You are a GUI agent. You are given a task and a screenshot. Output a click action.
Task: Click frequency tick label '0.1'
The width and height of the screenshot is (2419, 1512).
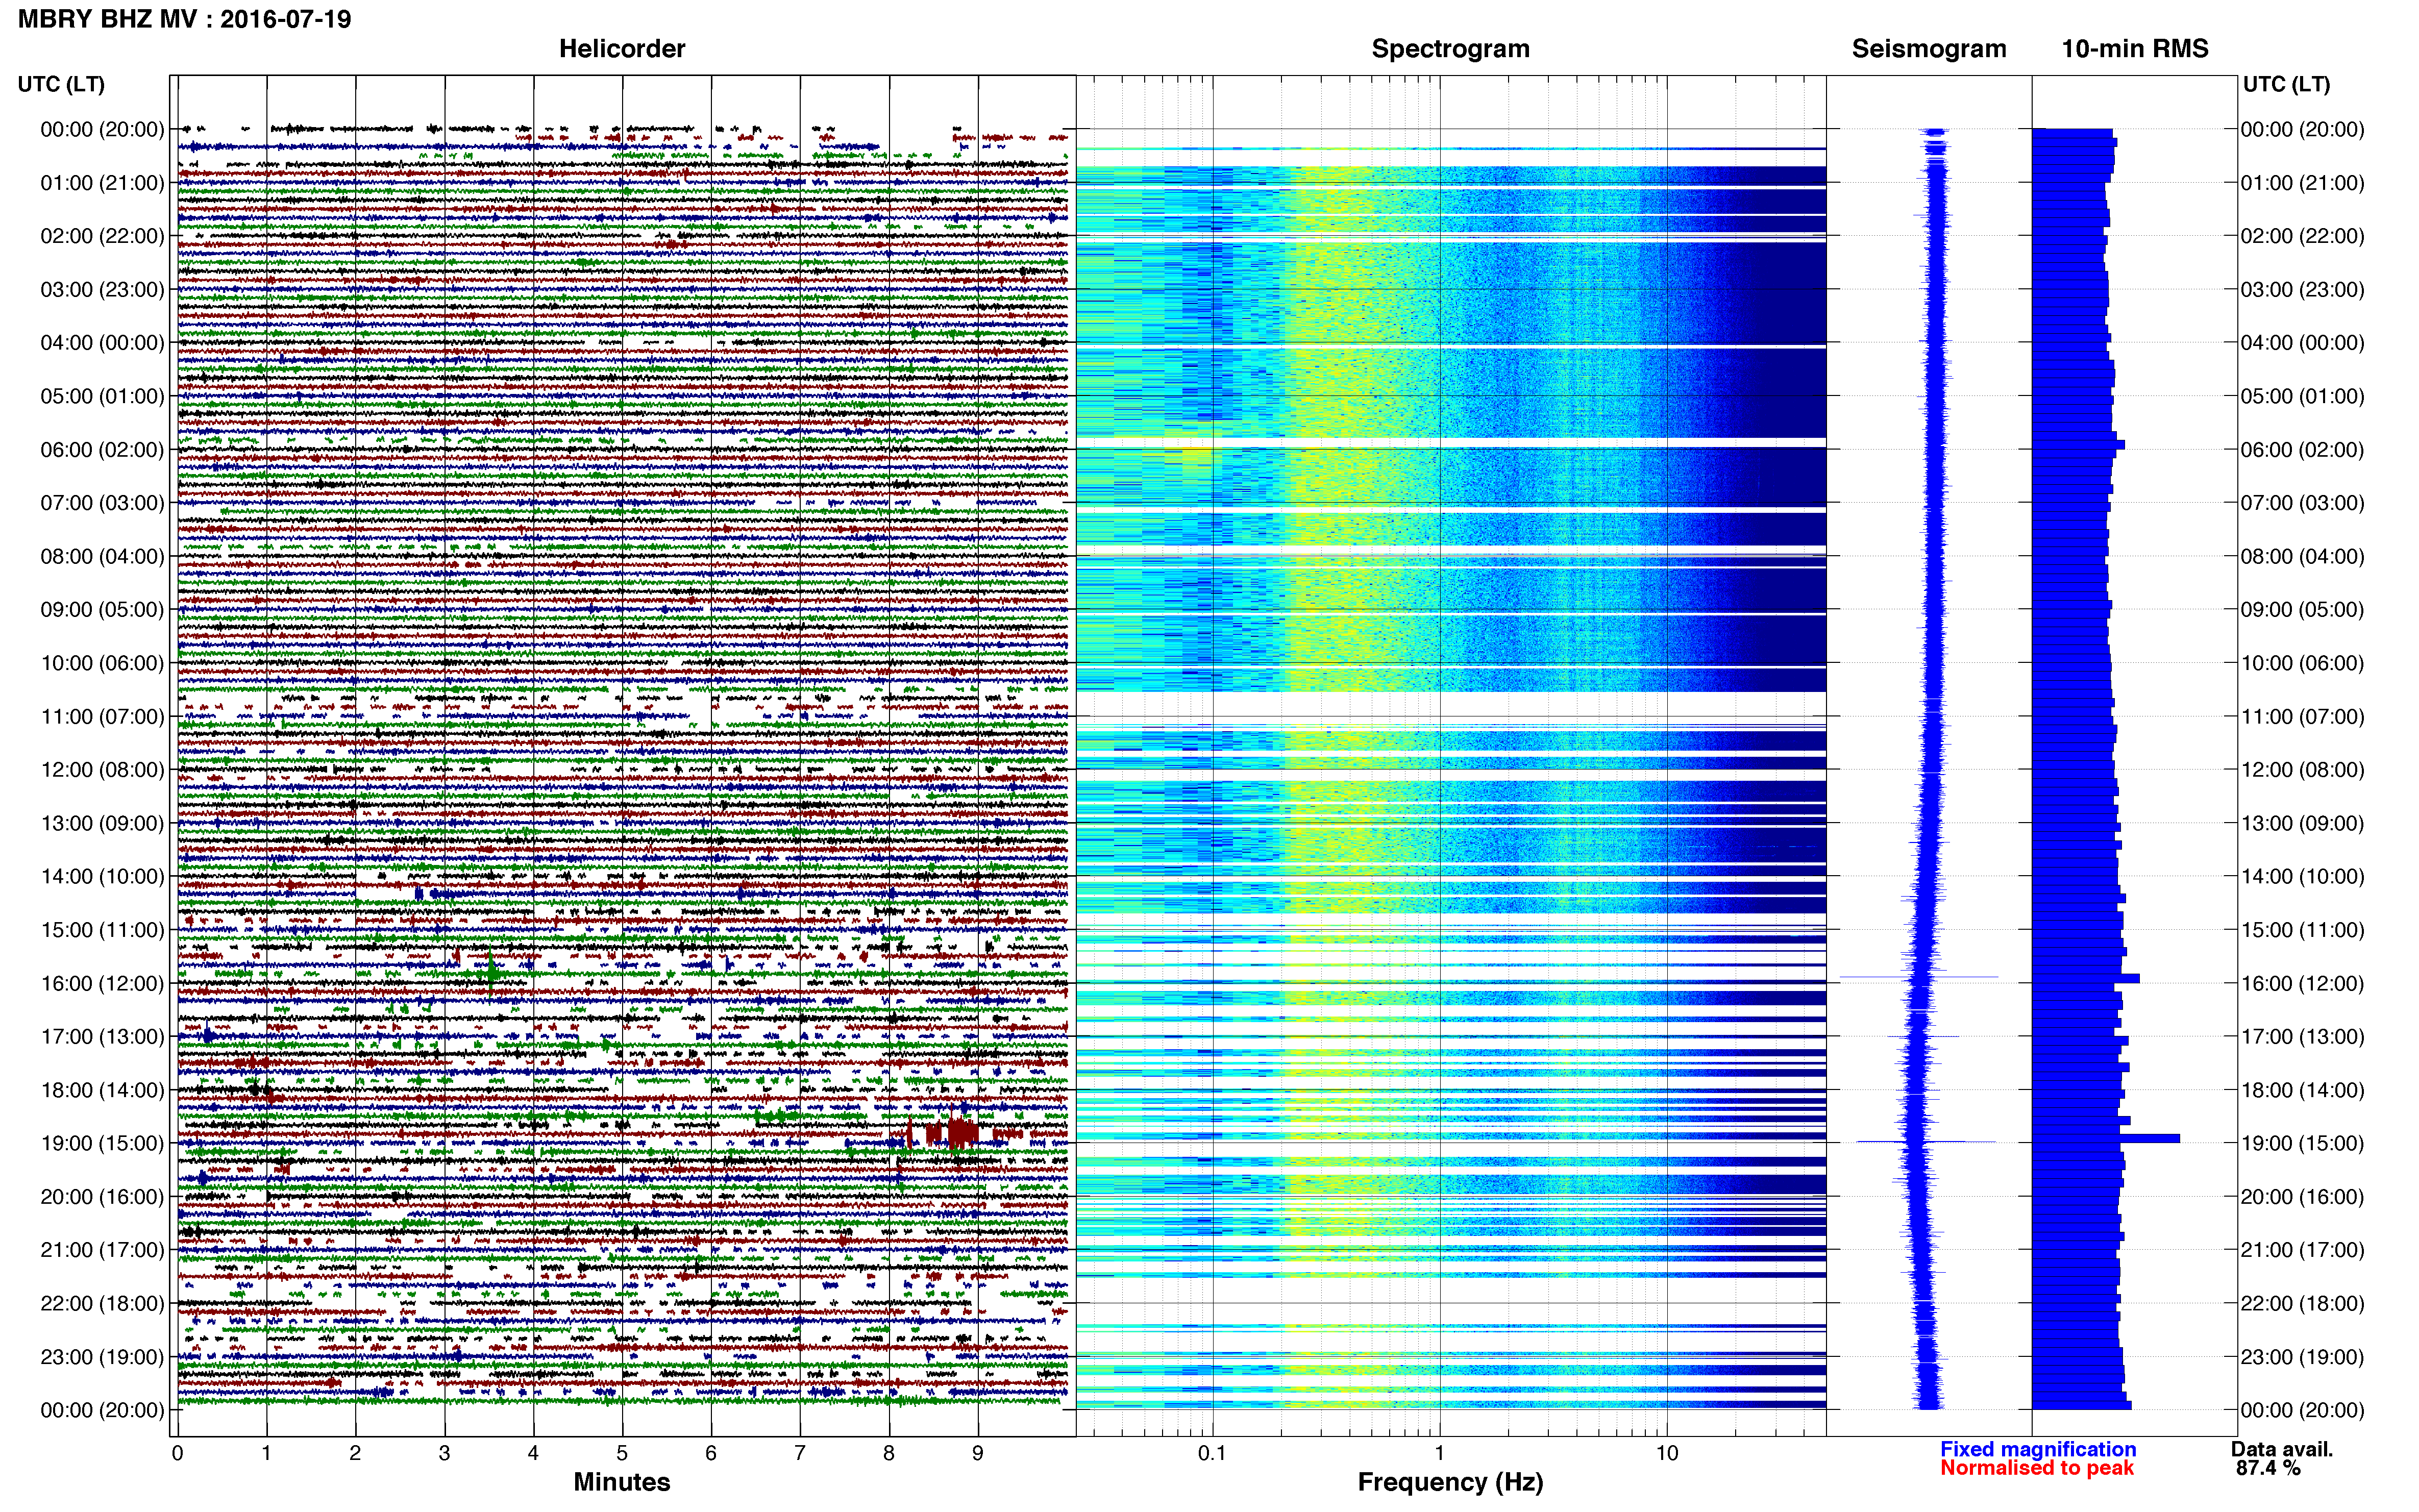tap(1212, 1453)
